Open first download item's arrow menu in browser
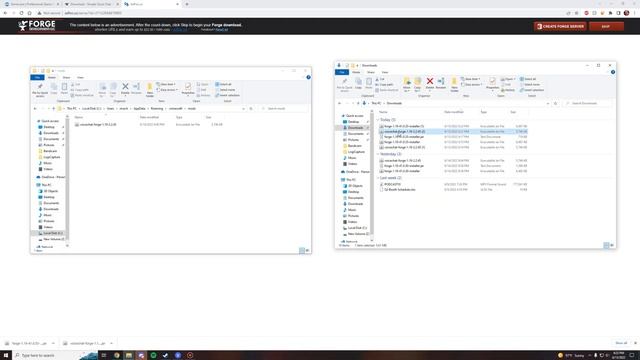Screen dimensions: 640x360 [53, 343]
